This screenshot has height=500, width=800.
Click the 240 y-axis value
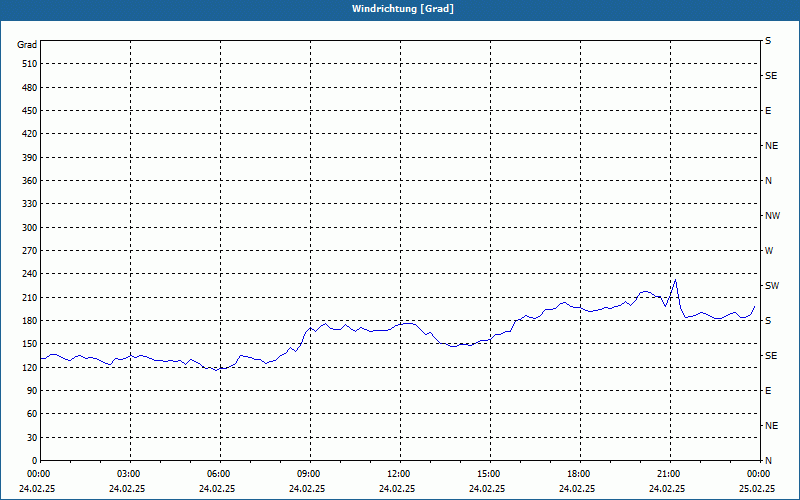pos(30,274)
